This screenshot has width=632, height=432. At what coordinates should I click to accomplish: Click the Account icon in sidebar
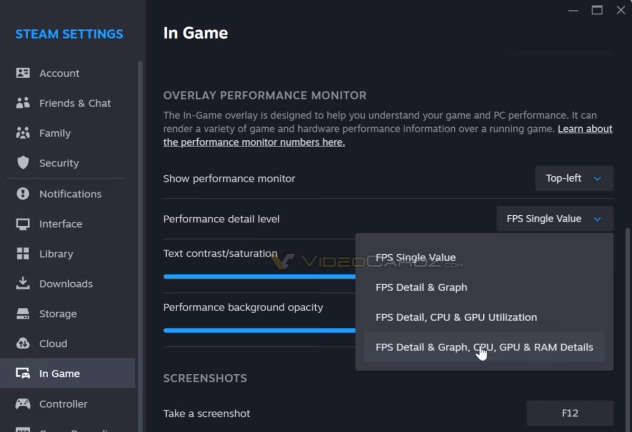coord(23,74)
